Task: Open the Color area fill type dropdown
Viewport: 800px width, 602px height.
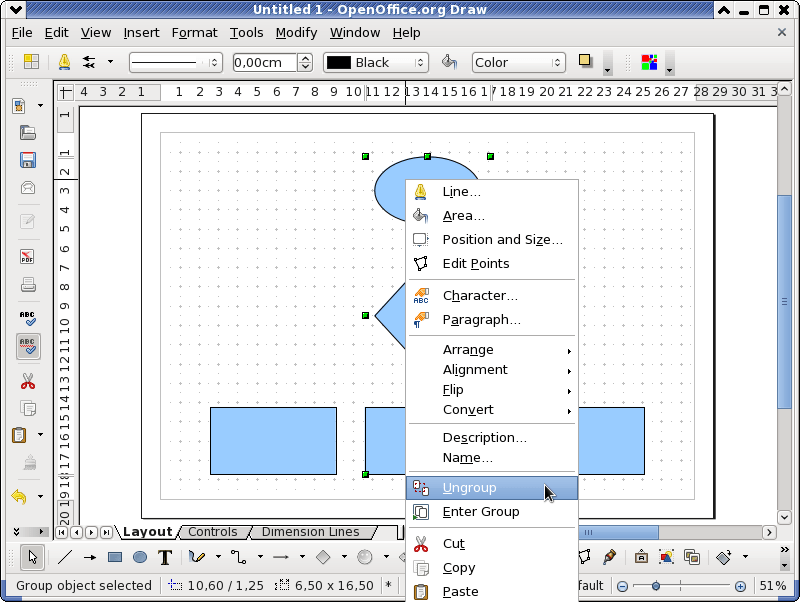Action: click(519, 62)
